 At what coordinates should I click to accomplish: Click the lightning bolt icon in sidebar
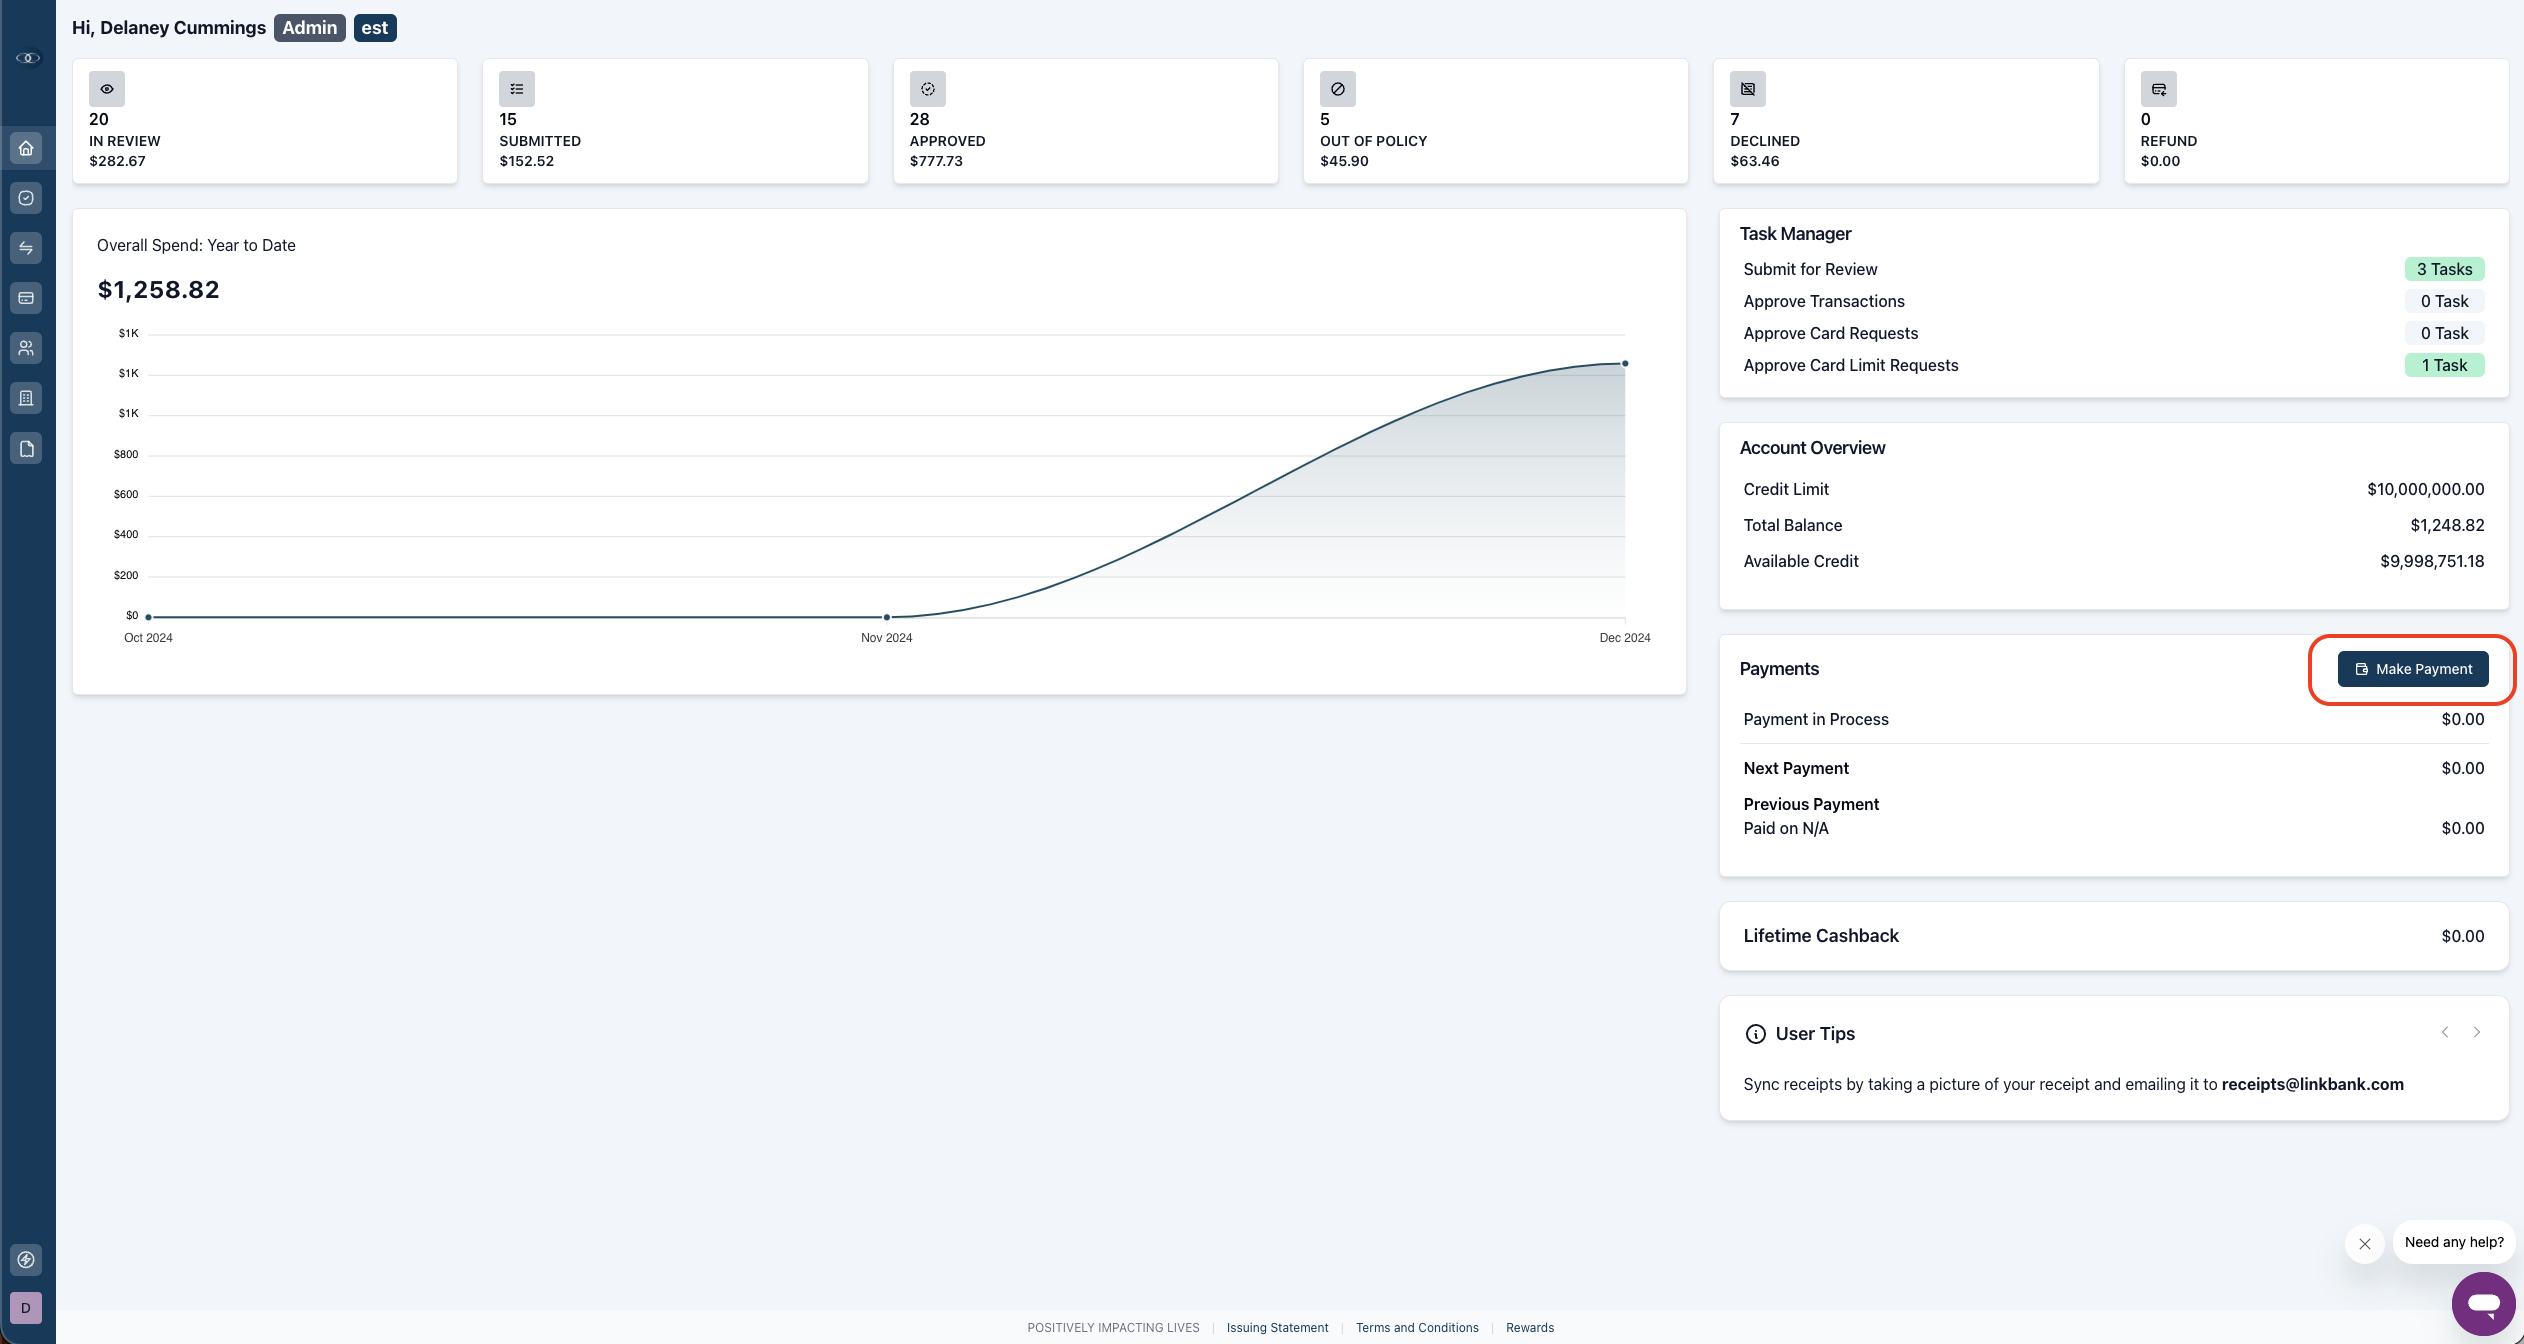point(26,1259)
